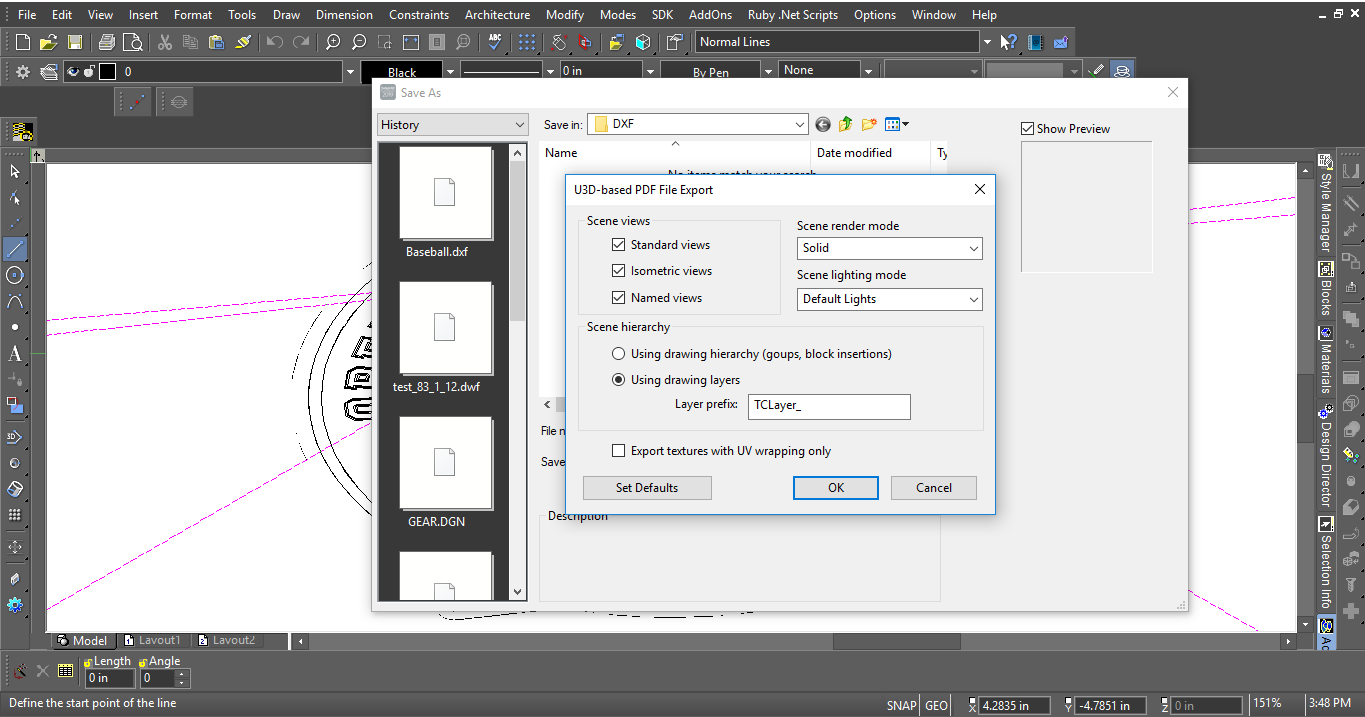Click the Zoom In magnifier icon
Image resolution: width=1365 pixels, height=717 pixels.
(333, 42)
